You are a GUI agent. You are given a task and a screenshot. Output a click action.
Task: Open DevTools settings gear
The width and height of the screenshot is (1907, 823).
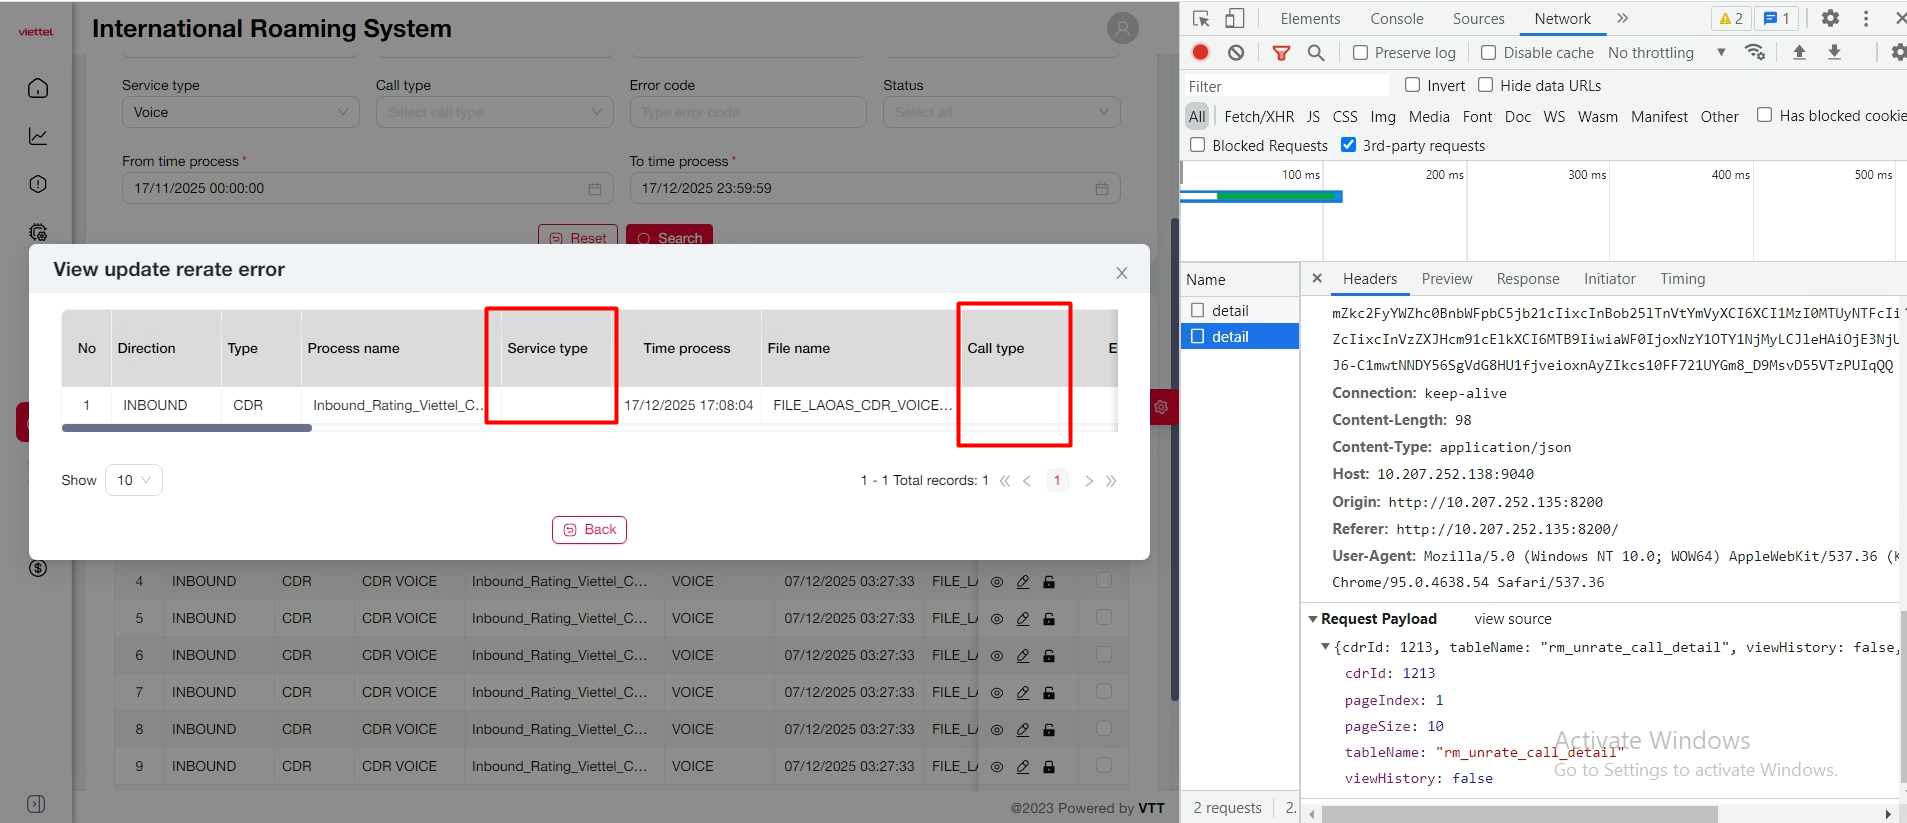pyautogui.click(x=1830, y=19)
